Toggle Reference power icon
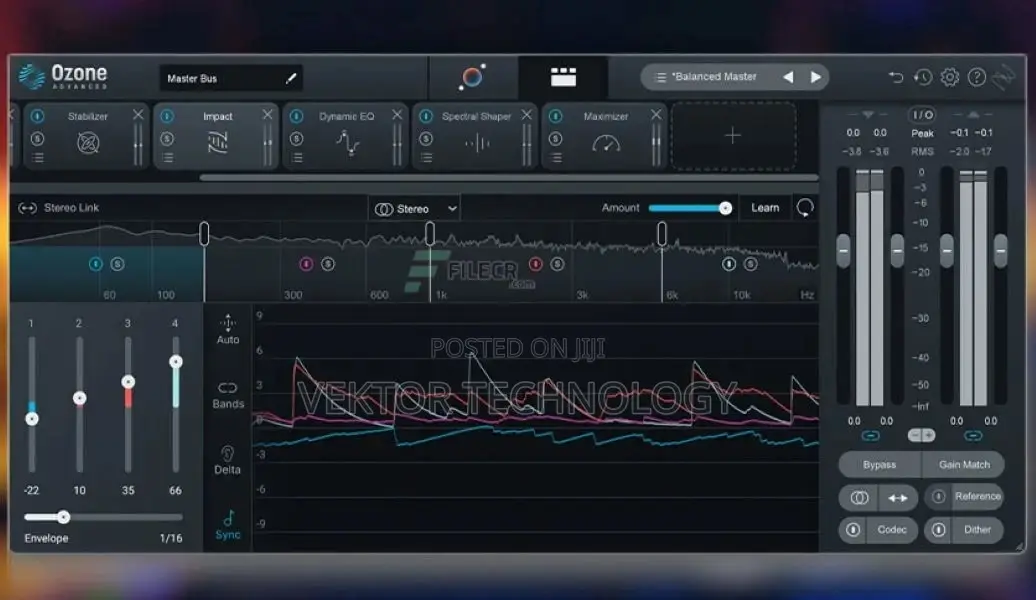The height and width of the screenshot is (600, 1036). pyautogui.click(x=938, y=496)
